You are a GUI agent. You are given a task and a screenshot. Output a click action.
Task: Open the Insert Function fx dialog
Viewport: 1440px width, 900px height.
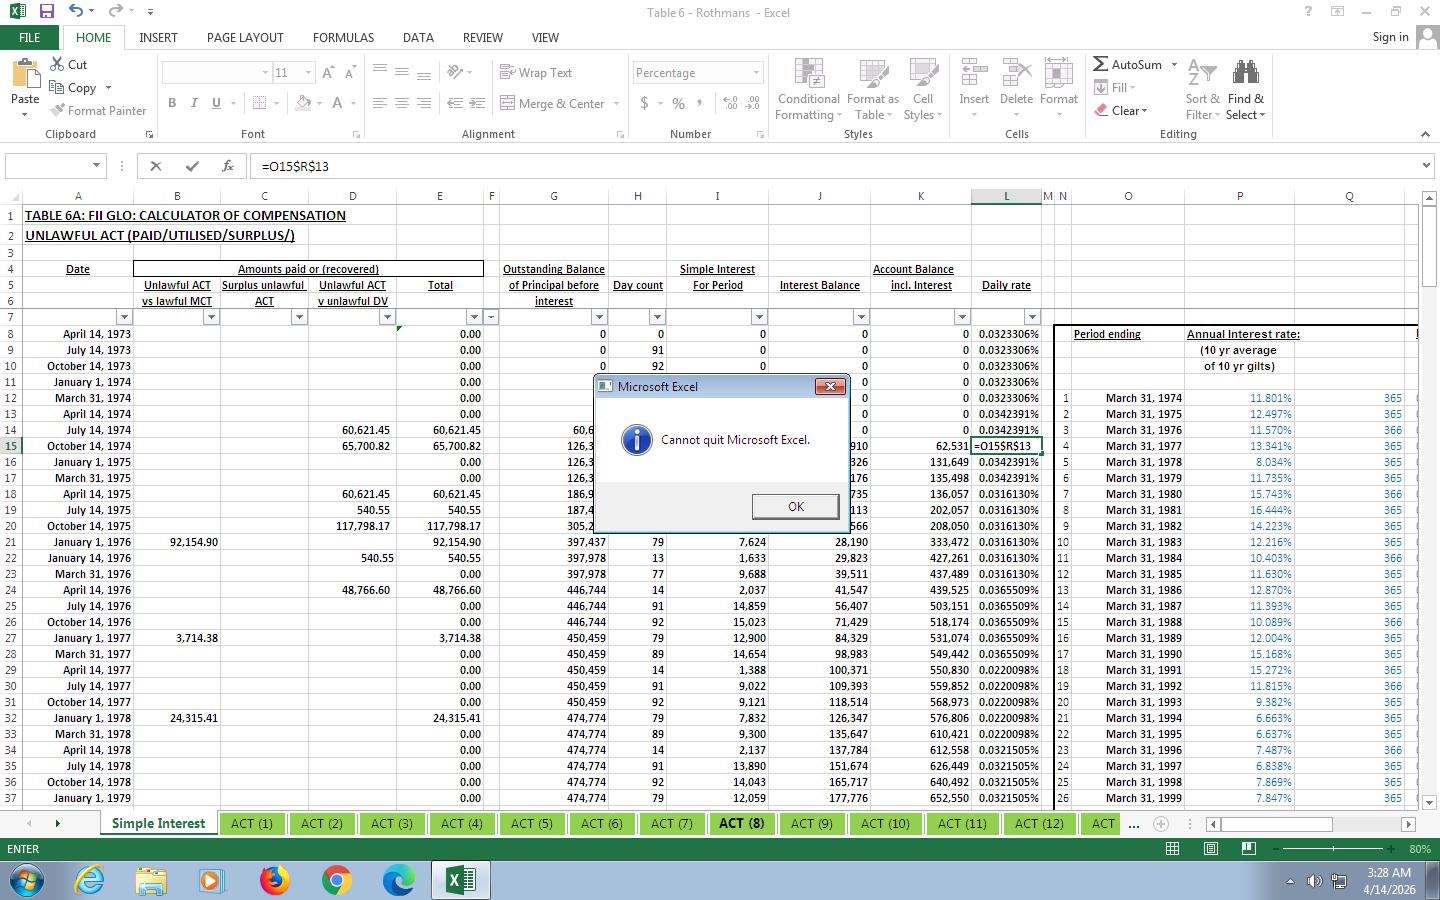point(228,166)
